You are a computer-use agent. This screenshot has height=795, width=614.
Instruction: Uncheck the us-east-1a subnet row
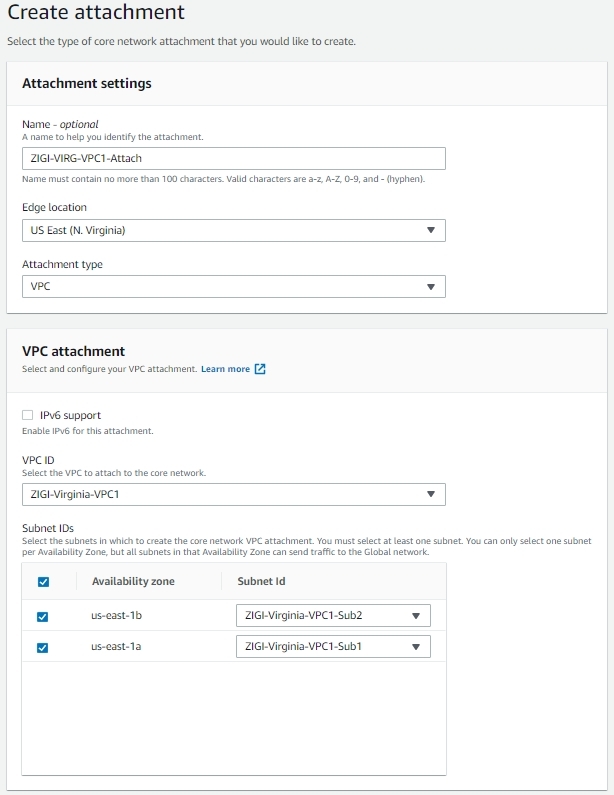coord(43,647)
